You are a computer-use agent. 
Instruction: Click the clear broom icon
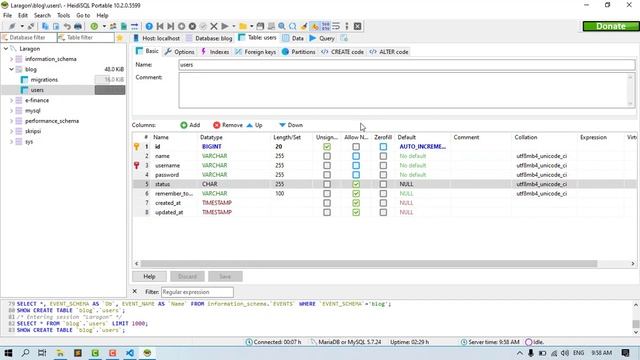click(x=304, y=26)
